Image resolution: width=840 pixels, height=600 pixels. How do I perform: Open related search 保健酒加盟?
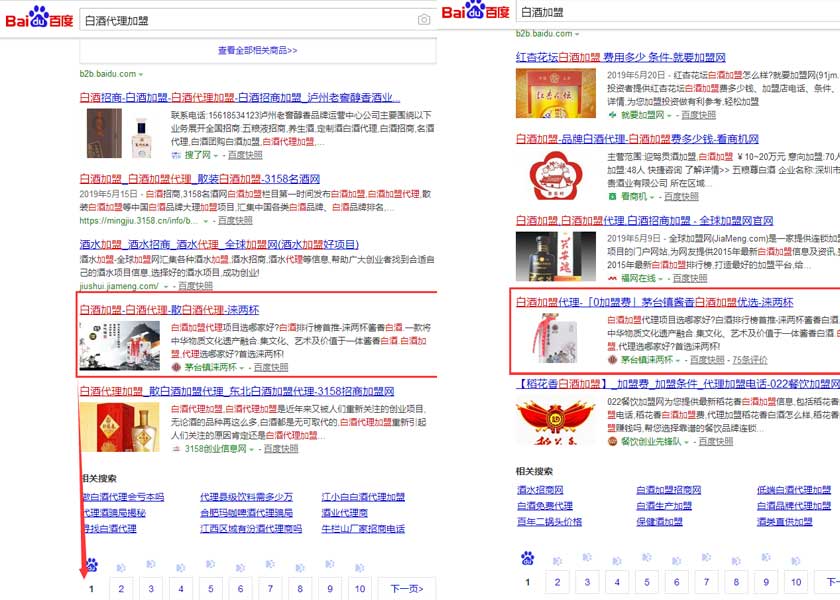(x=659, y=522)
